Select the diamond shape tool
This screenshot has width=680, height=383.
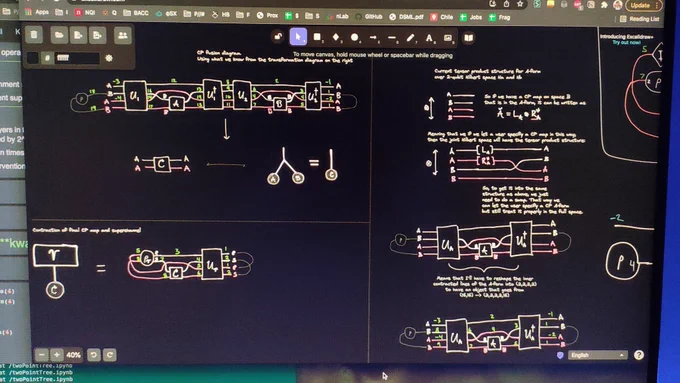336,37
